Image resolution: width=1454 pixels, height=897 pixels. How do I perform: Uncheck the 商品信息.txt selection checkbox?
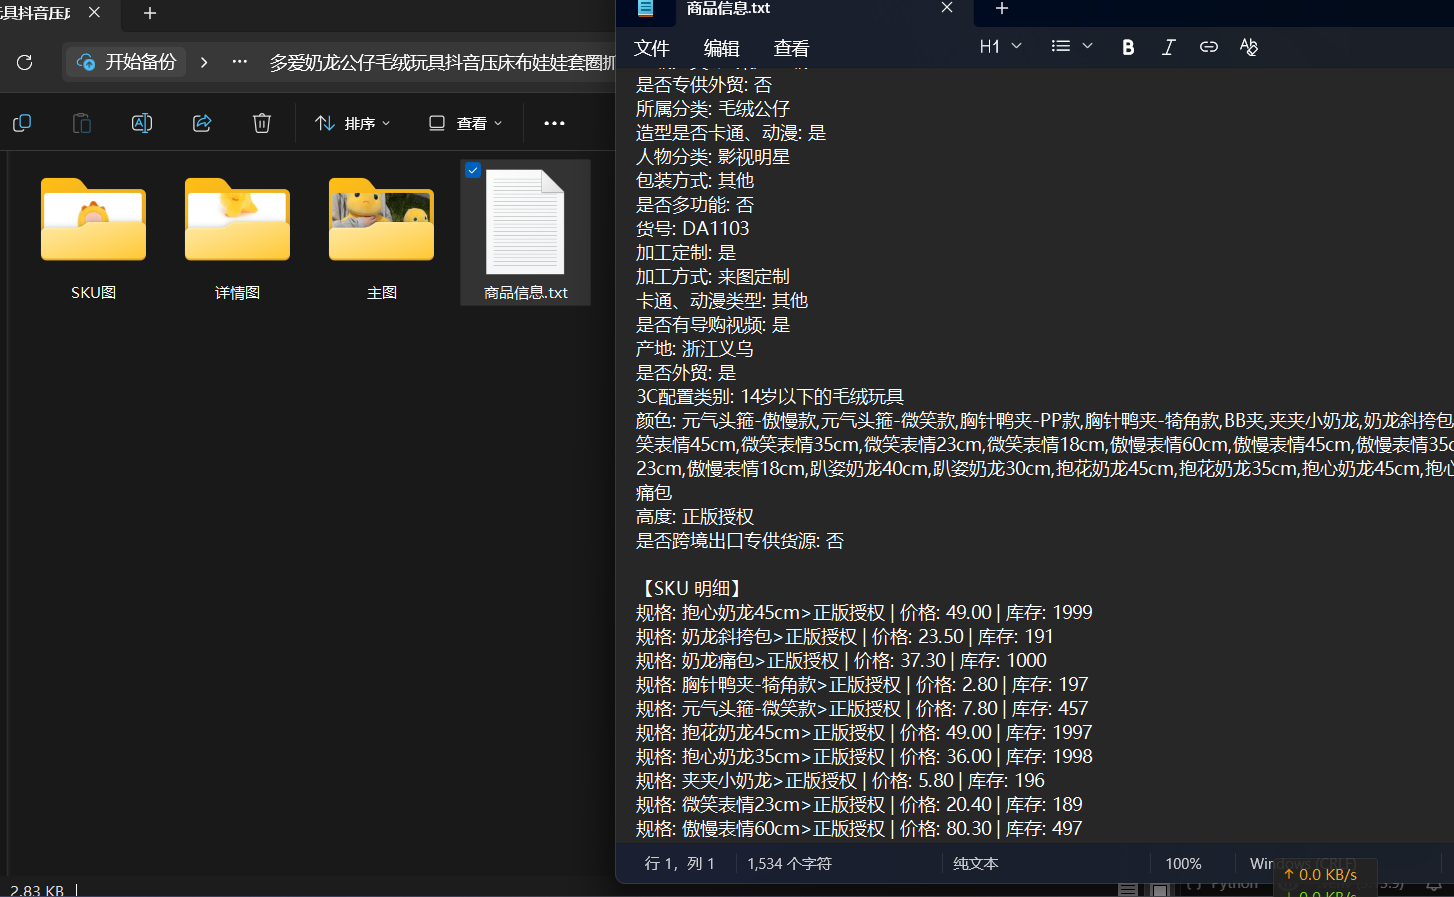pos(472,169)
